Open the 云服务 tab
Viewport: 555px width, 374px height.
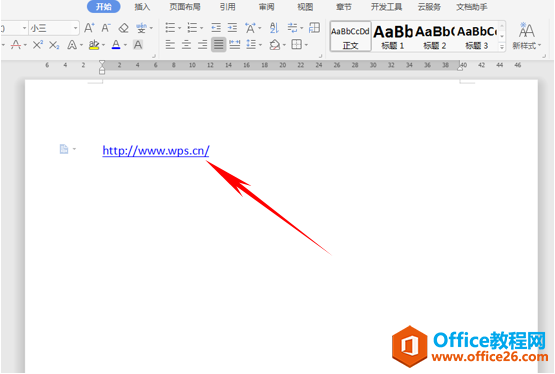(429, 7)
